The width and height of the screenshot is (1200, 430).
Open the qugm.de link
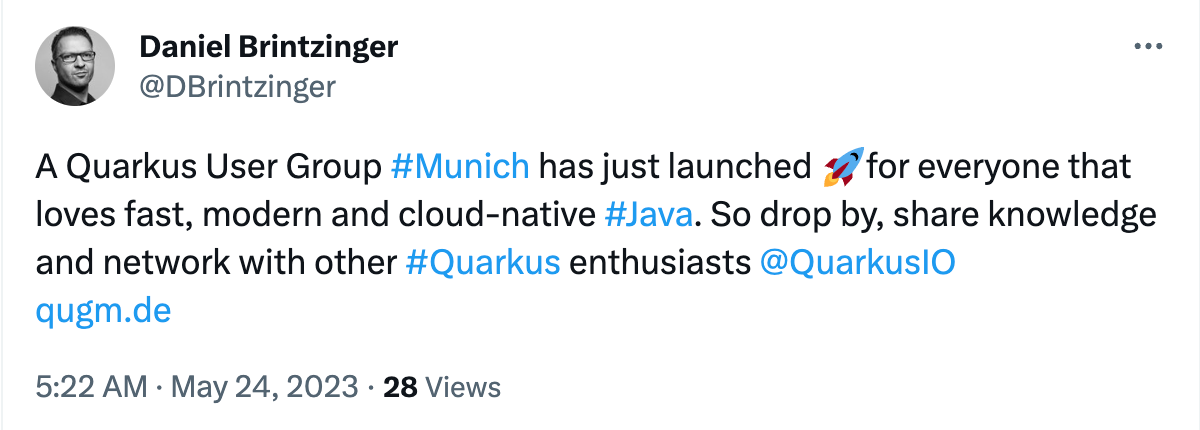coord(103,311)
